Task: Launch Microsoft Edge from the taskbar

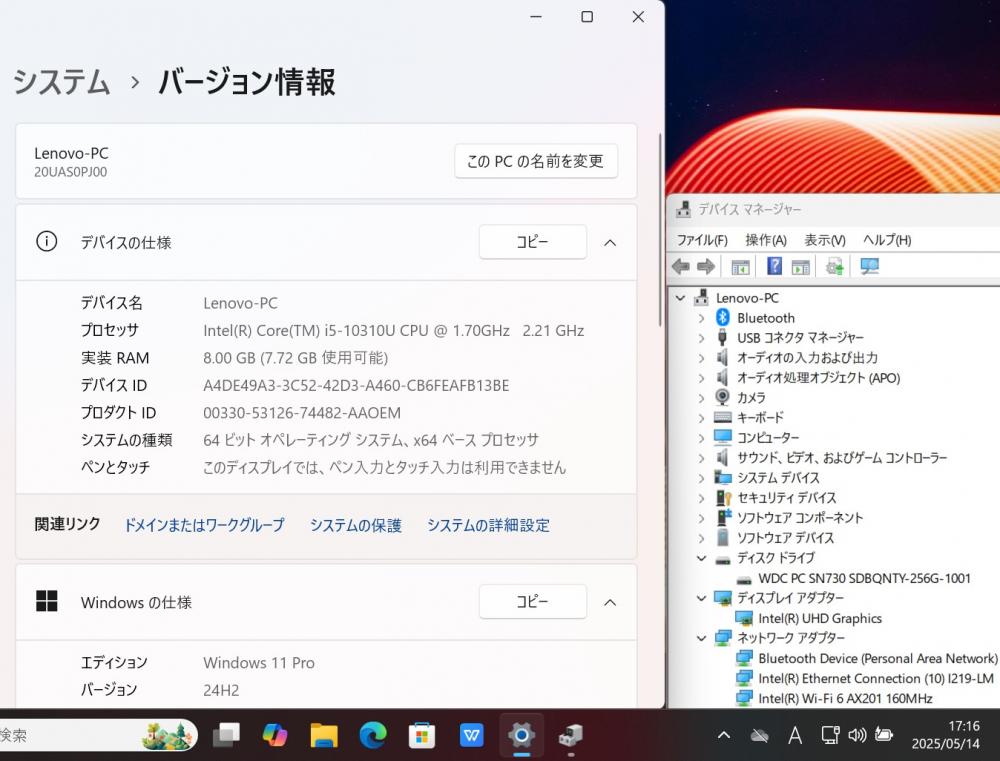Action: tap(373, 735)
